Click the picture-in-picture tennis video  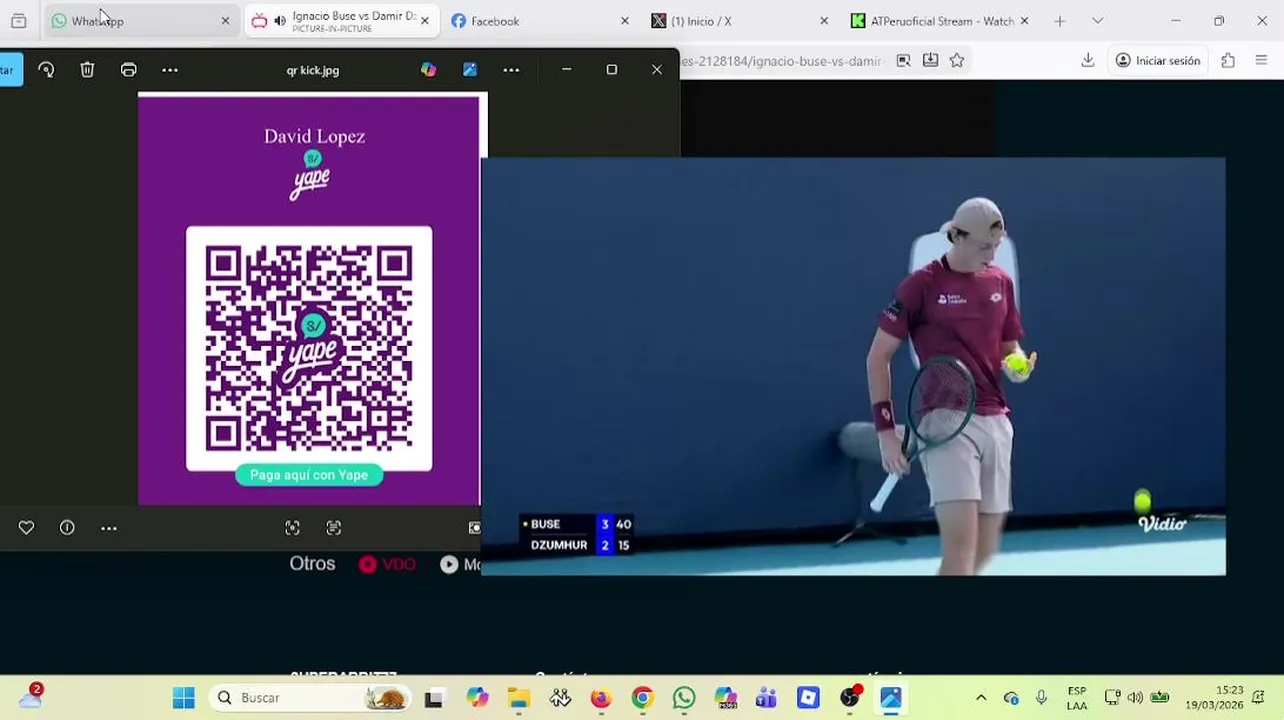click(x=853, y=366)
